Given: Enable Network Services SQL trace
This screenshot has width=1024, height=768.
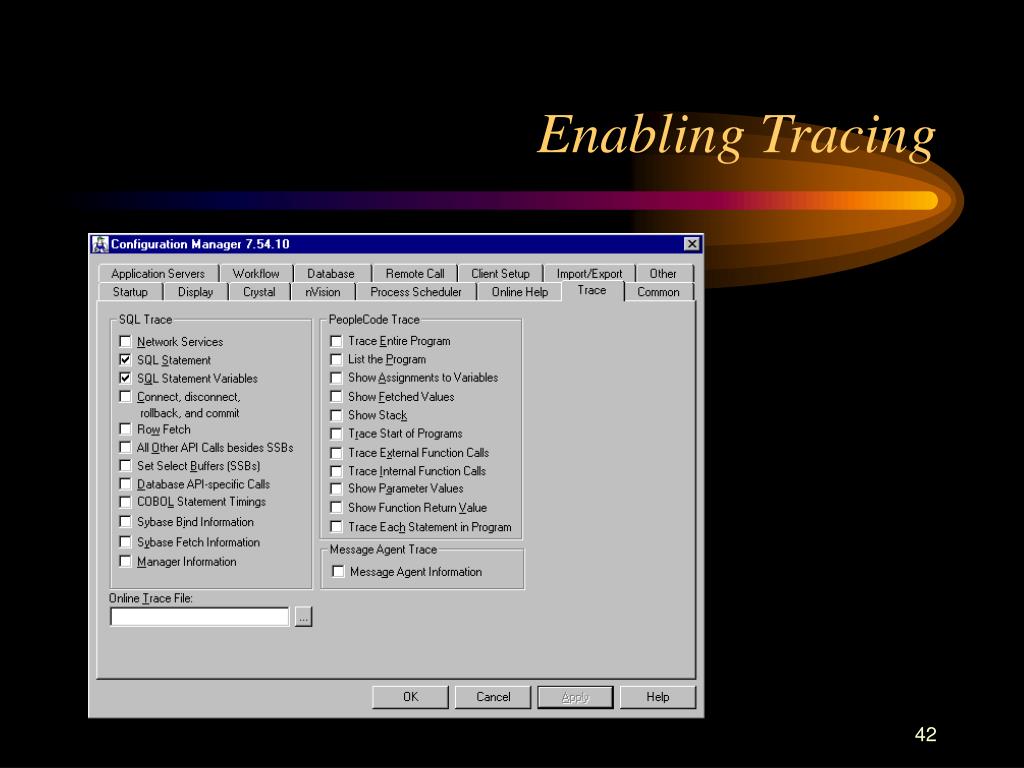Looking at the screenshot, I should (x=125, y=342).
